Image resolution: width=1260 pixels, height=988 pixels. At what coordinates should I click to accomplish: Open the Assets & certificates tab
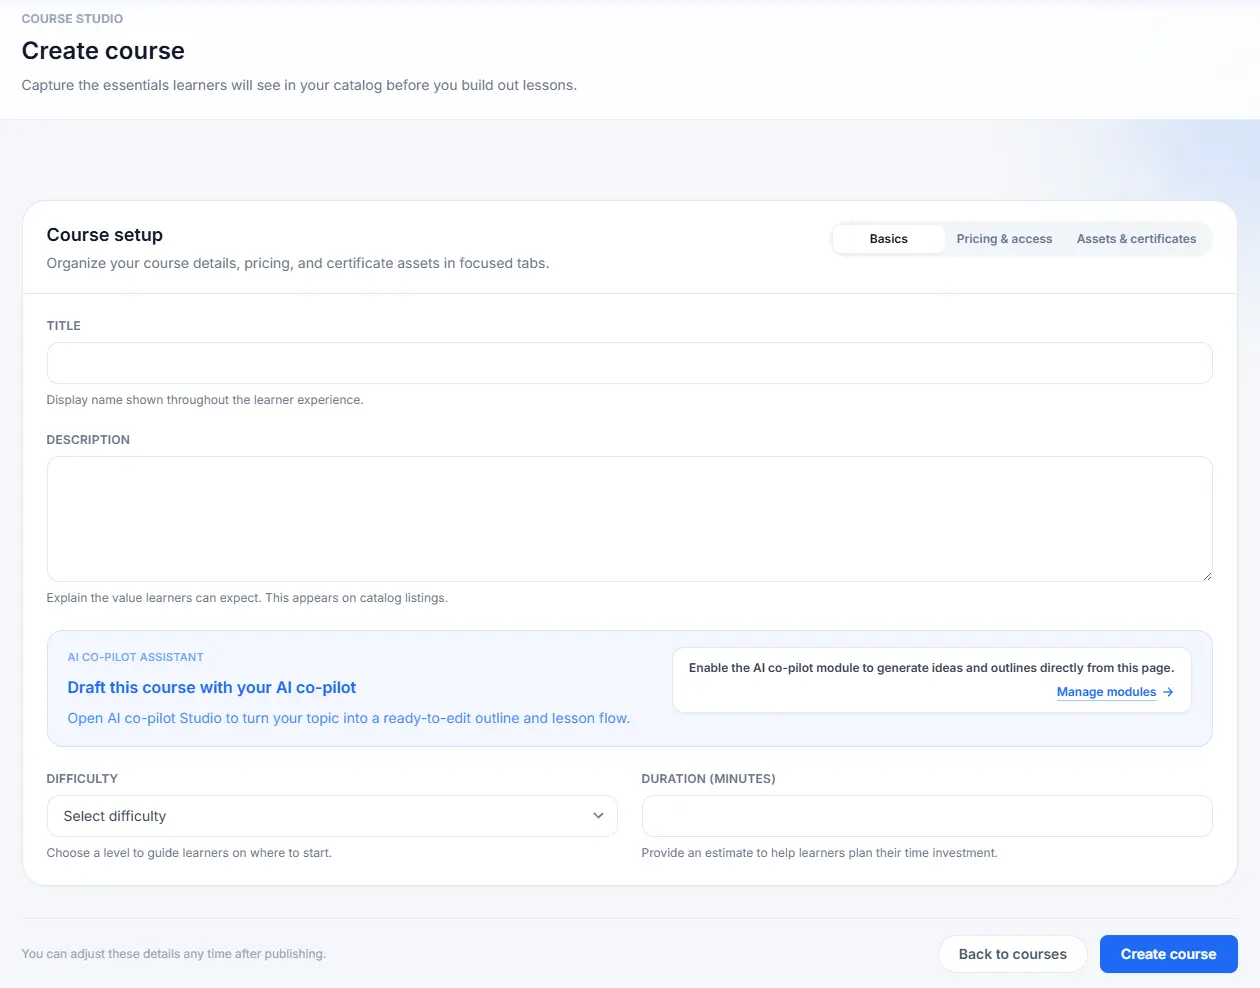[x=1136, y=238]
